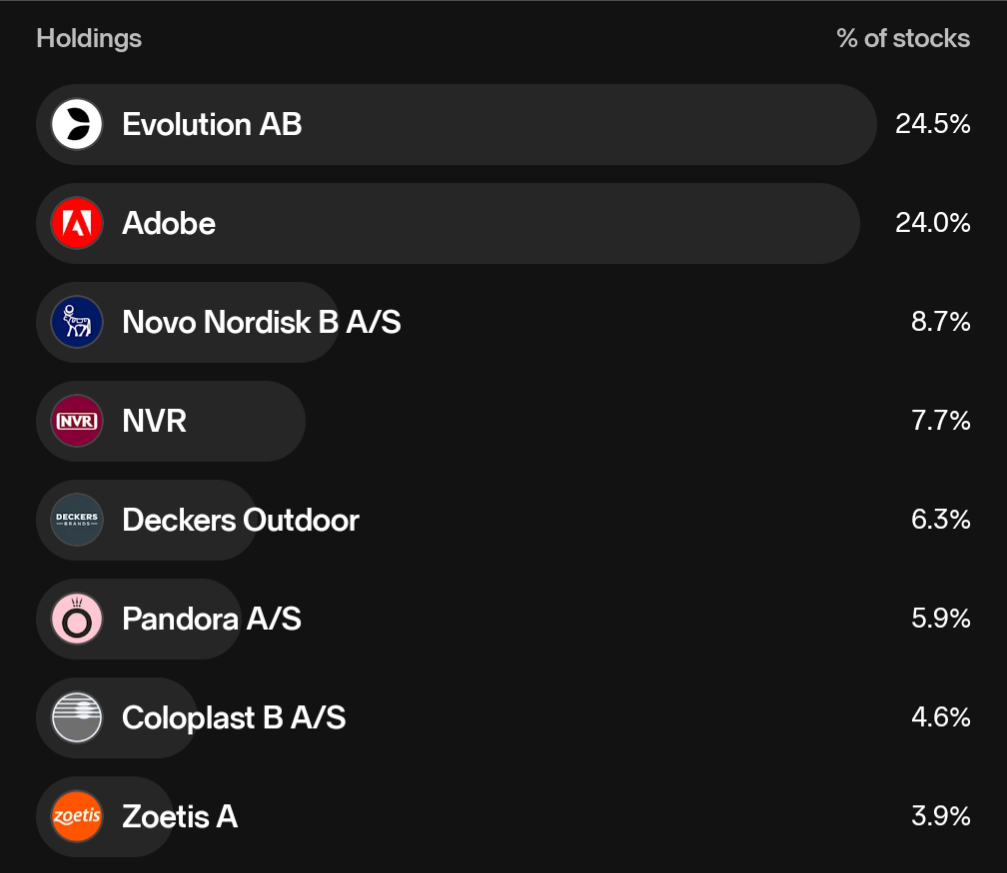This screenshot has width=1007, height=873.
Task: Open the Coloplast B A/S holding
Action: click(x=234, y=718)
